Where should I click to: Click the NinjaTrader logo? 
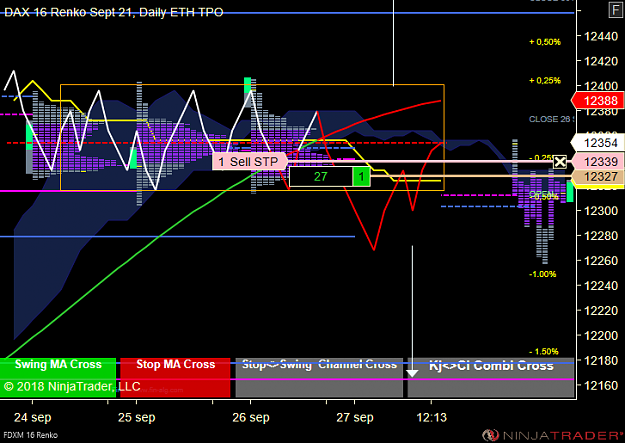point(553,435)
